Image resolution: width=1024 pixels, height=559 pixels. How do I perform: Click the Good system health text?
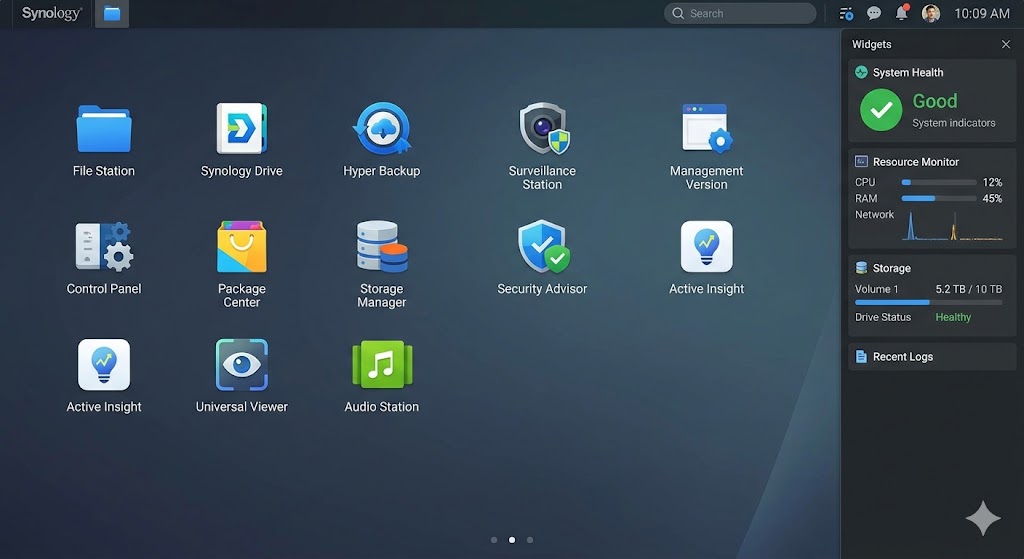click(935, 101)
